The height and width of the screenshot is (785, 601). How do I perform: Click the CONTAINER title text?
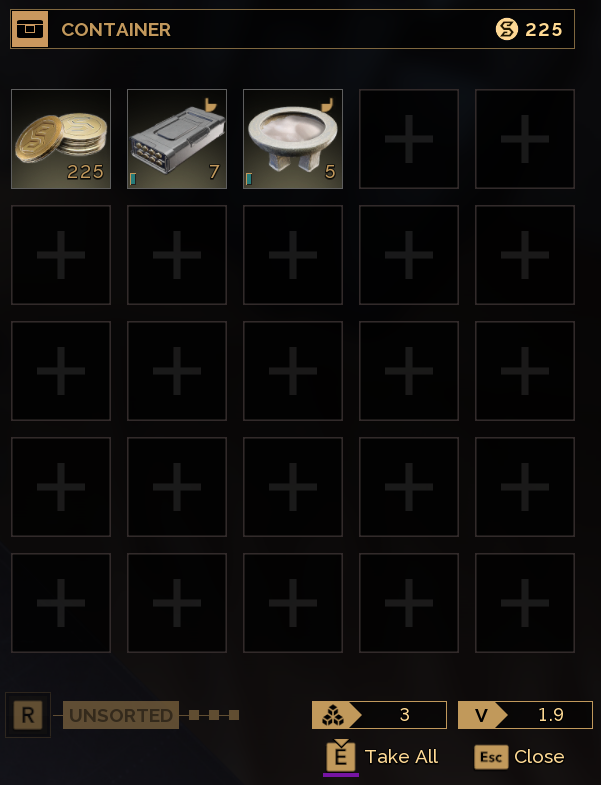pos(116,30)
